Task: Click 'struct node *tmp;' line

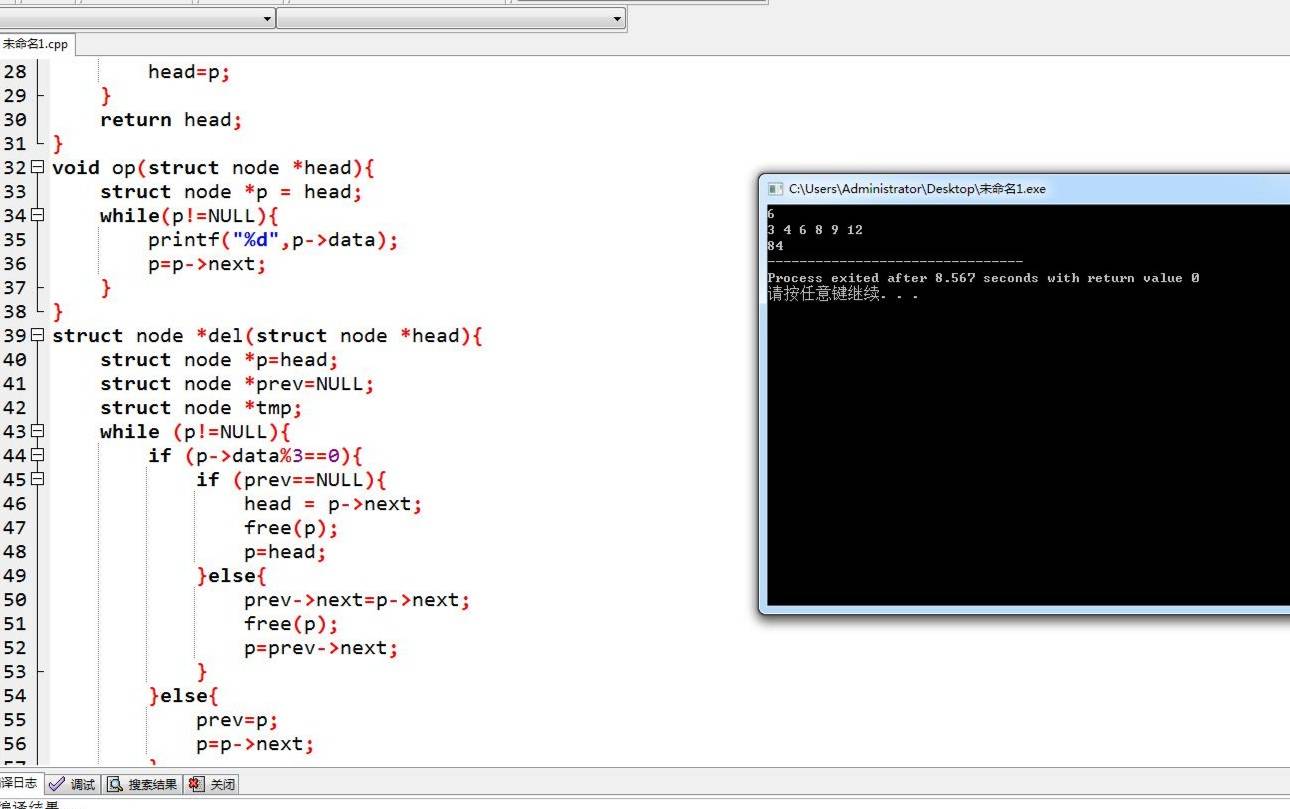Action: [x=201, y=407]
